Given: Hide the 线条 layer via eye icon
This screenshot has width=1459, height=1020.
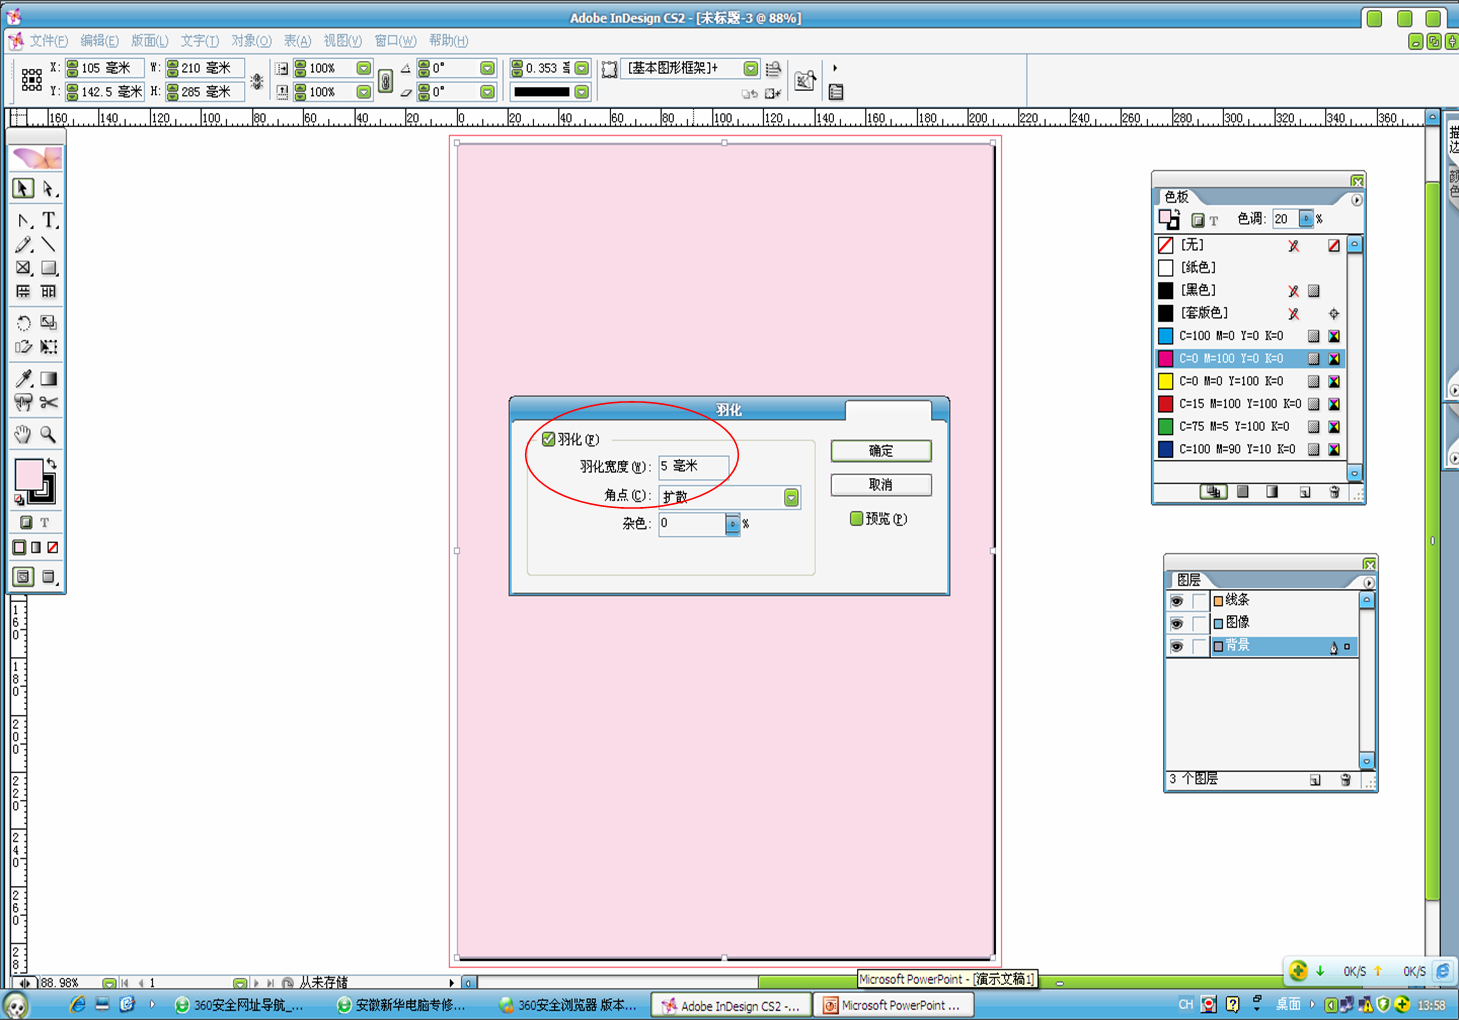Looking at the screenshot, I should point(1176,601).
